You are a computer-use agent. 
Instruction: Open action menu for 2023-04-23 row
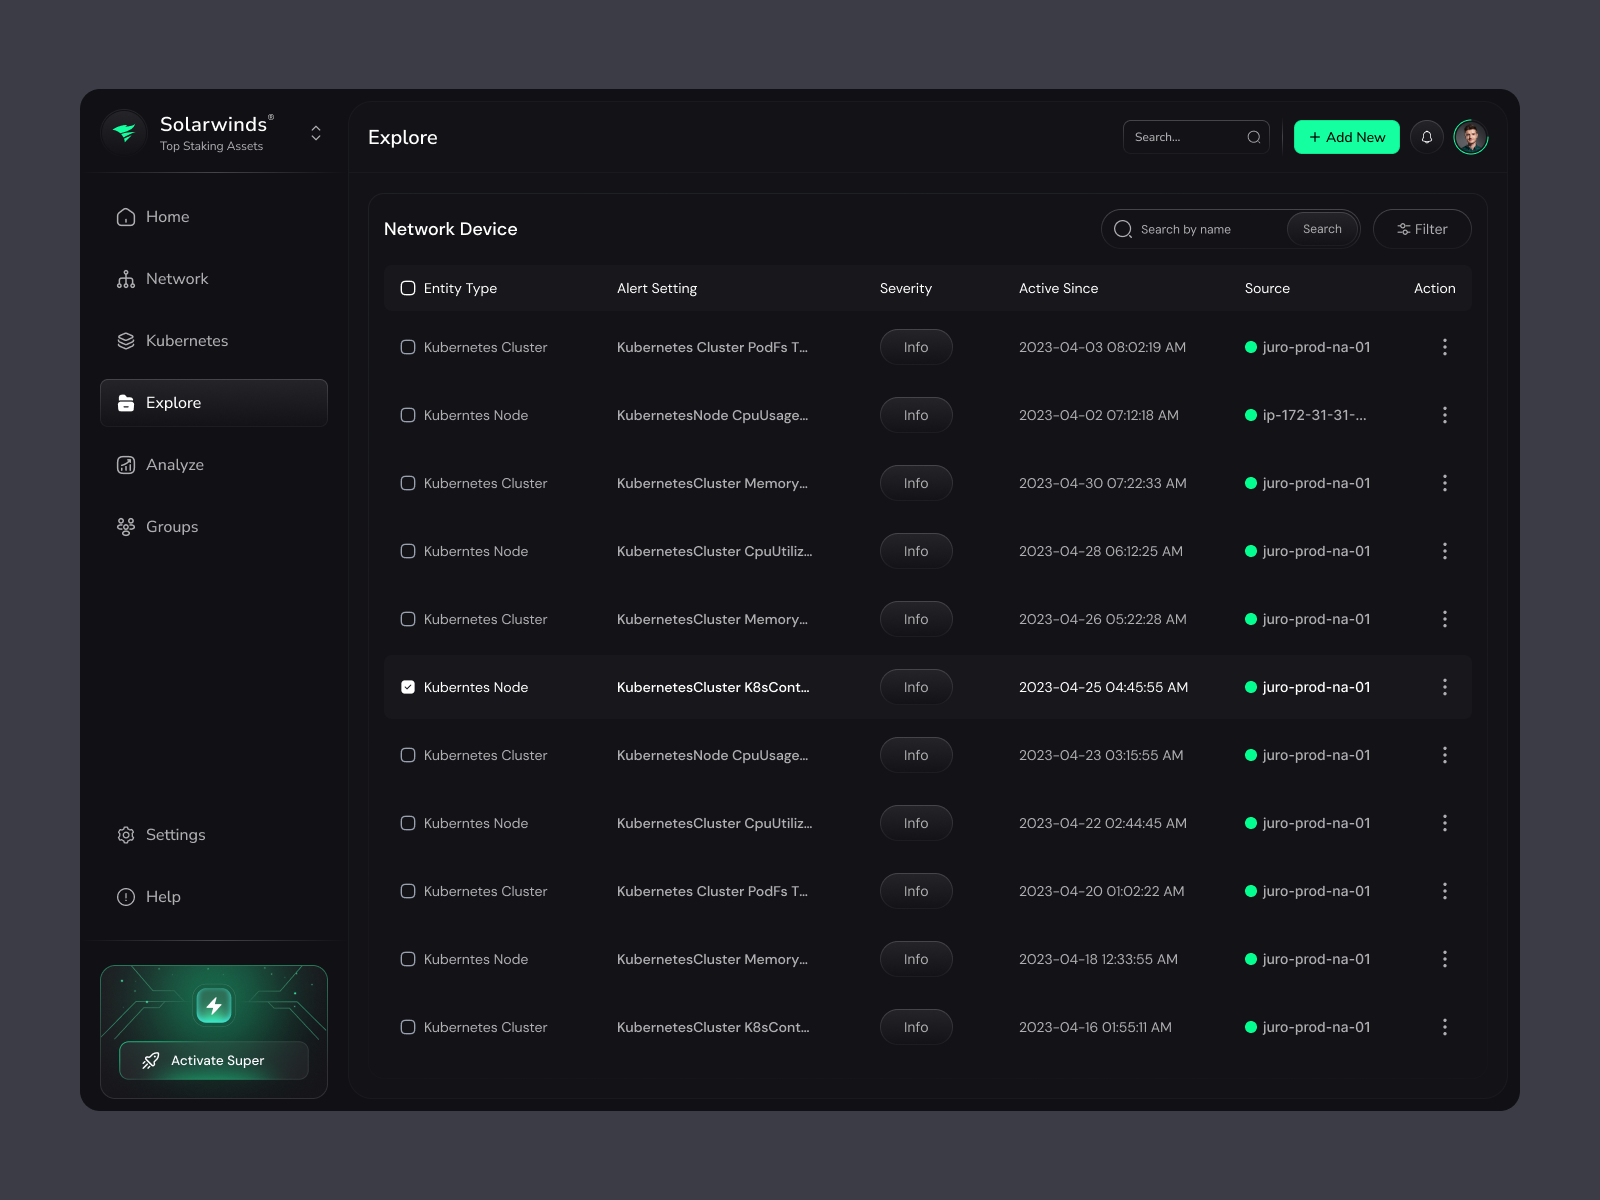1444,755
